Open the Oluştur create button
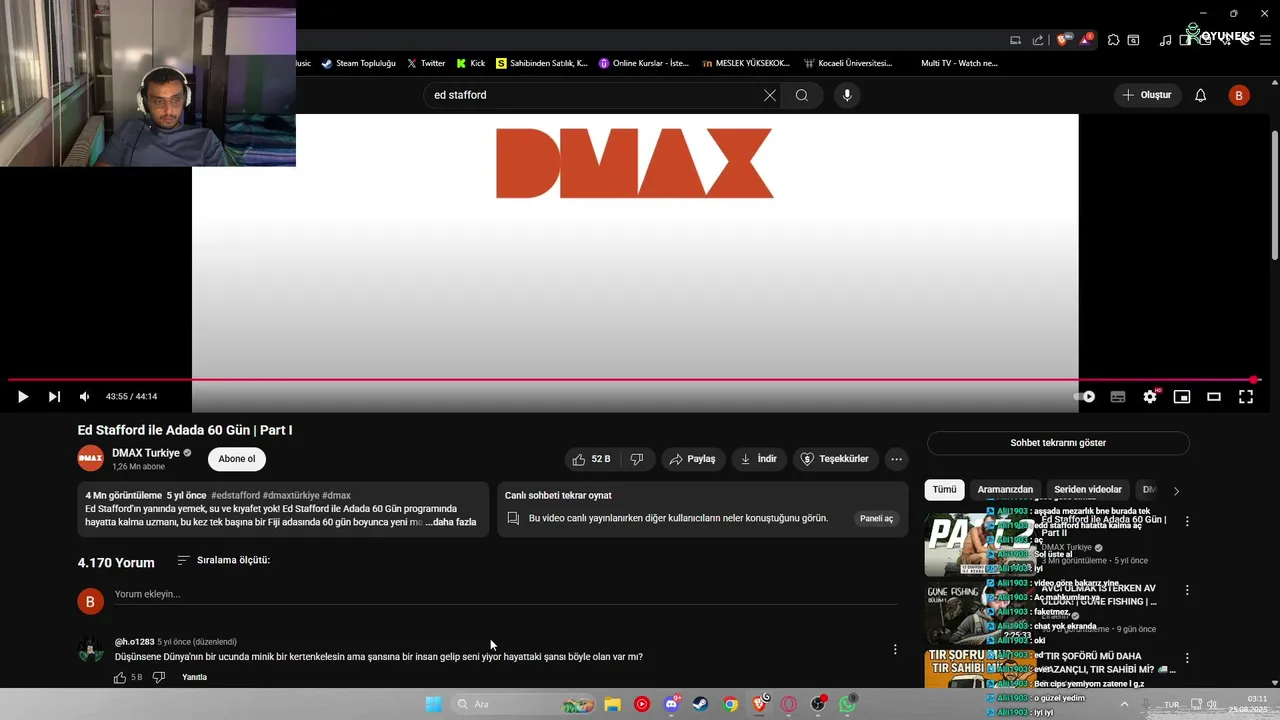Screen dimensions: 1280x720 (1147, 95)
